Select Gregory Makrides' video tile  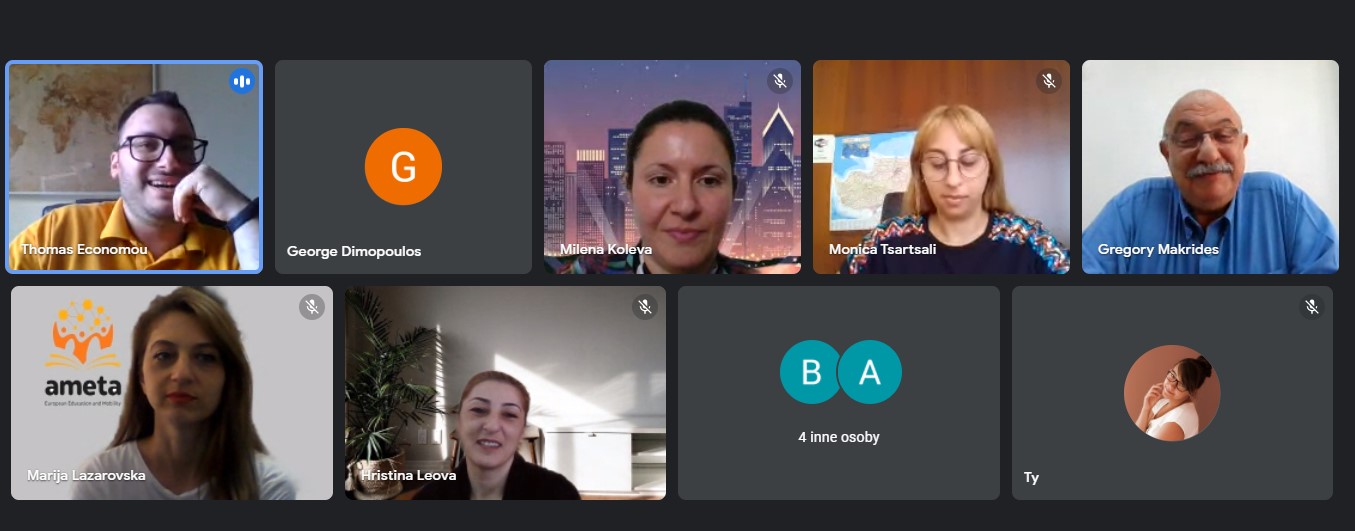pos(1210,167)
